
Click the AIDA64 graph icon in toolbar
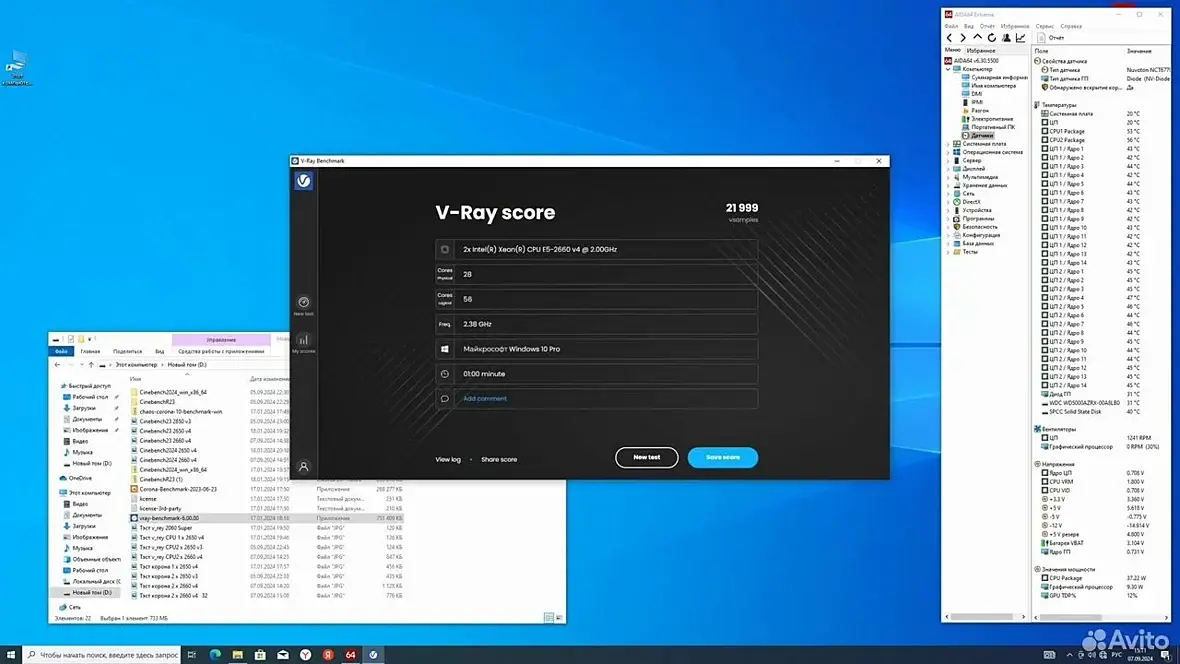1020,38
